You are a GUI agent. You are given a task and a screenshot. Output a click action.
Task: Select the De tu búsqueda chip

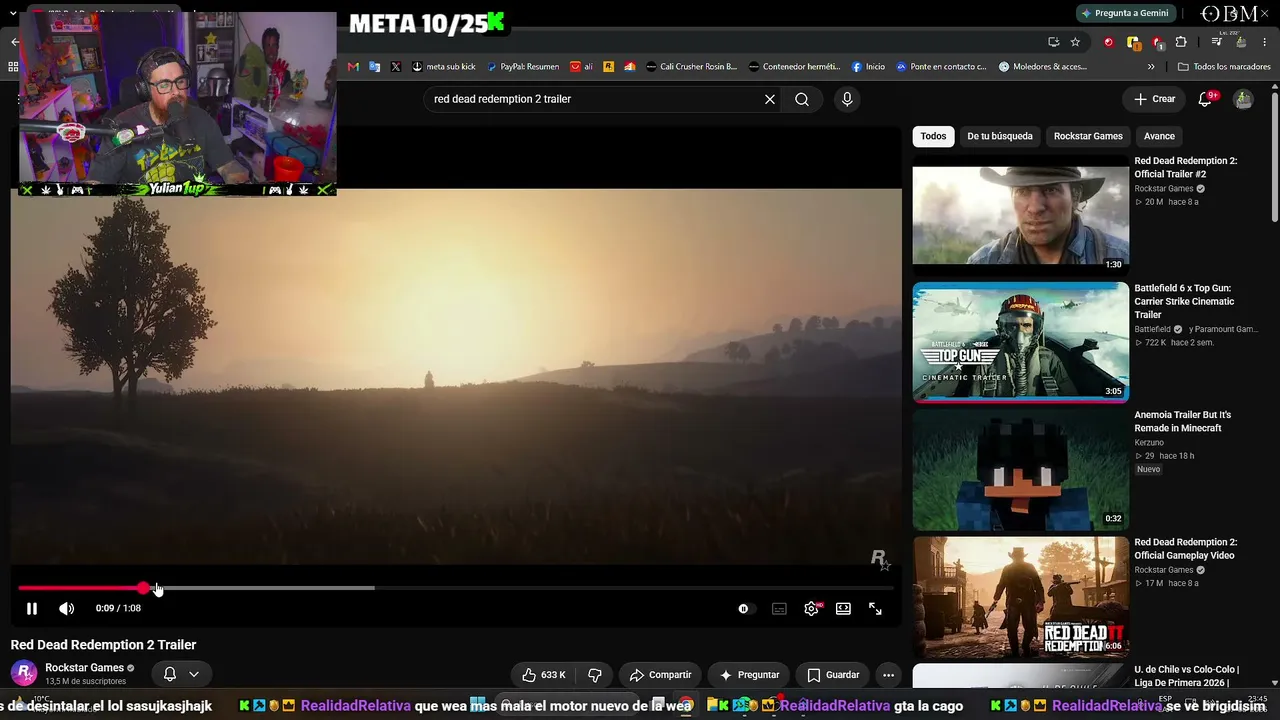1000,136
